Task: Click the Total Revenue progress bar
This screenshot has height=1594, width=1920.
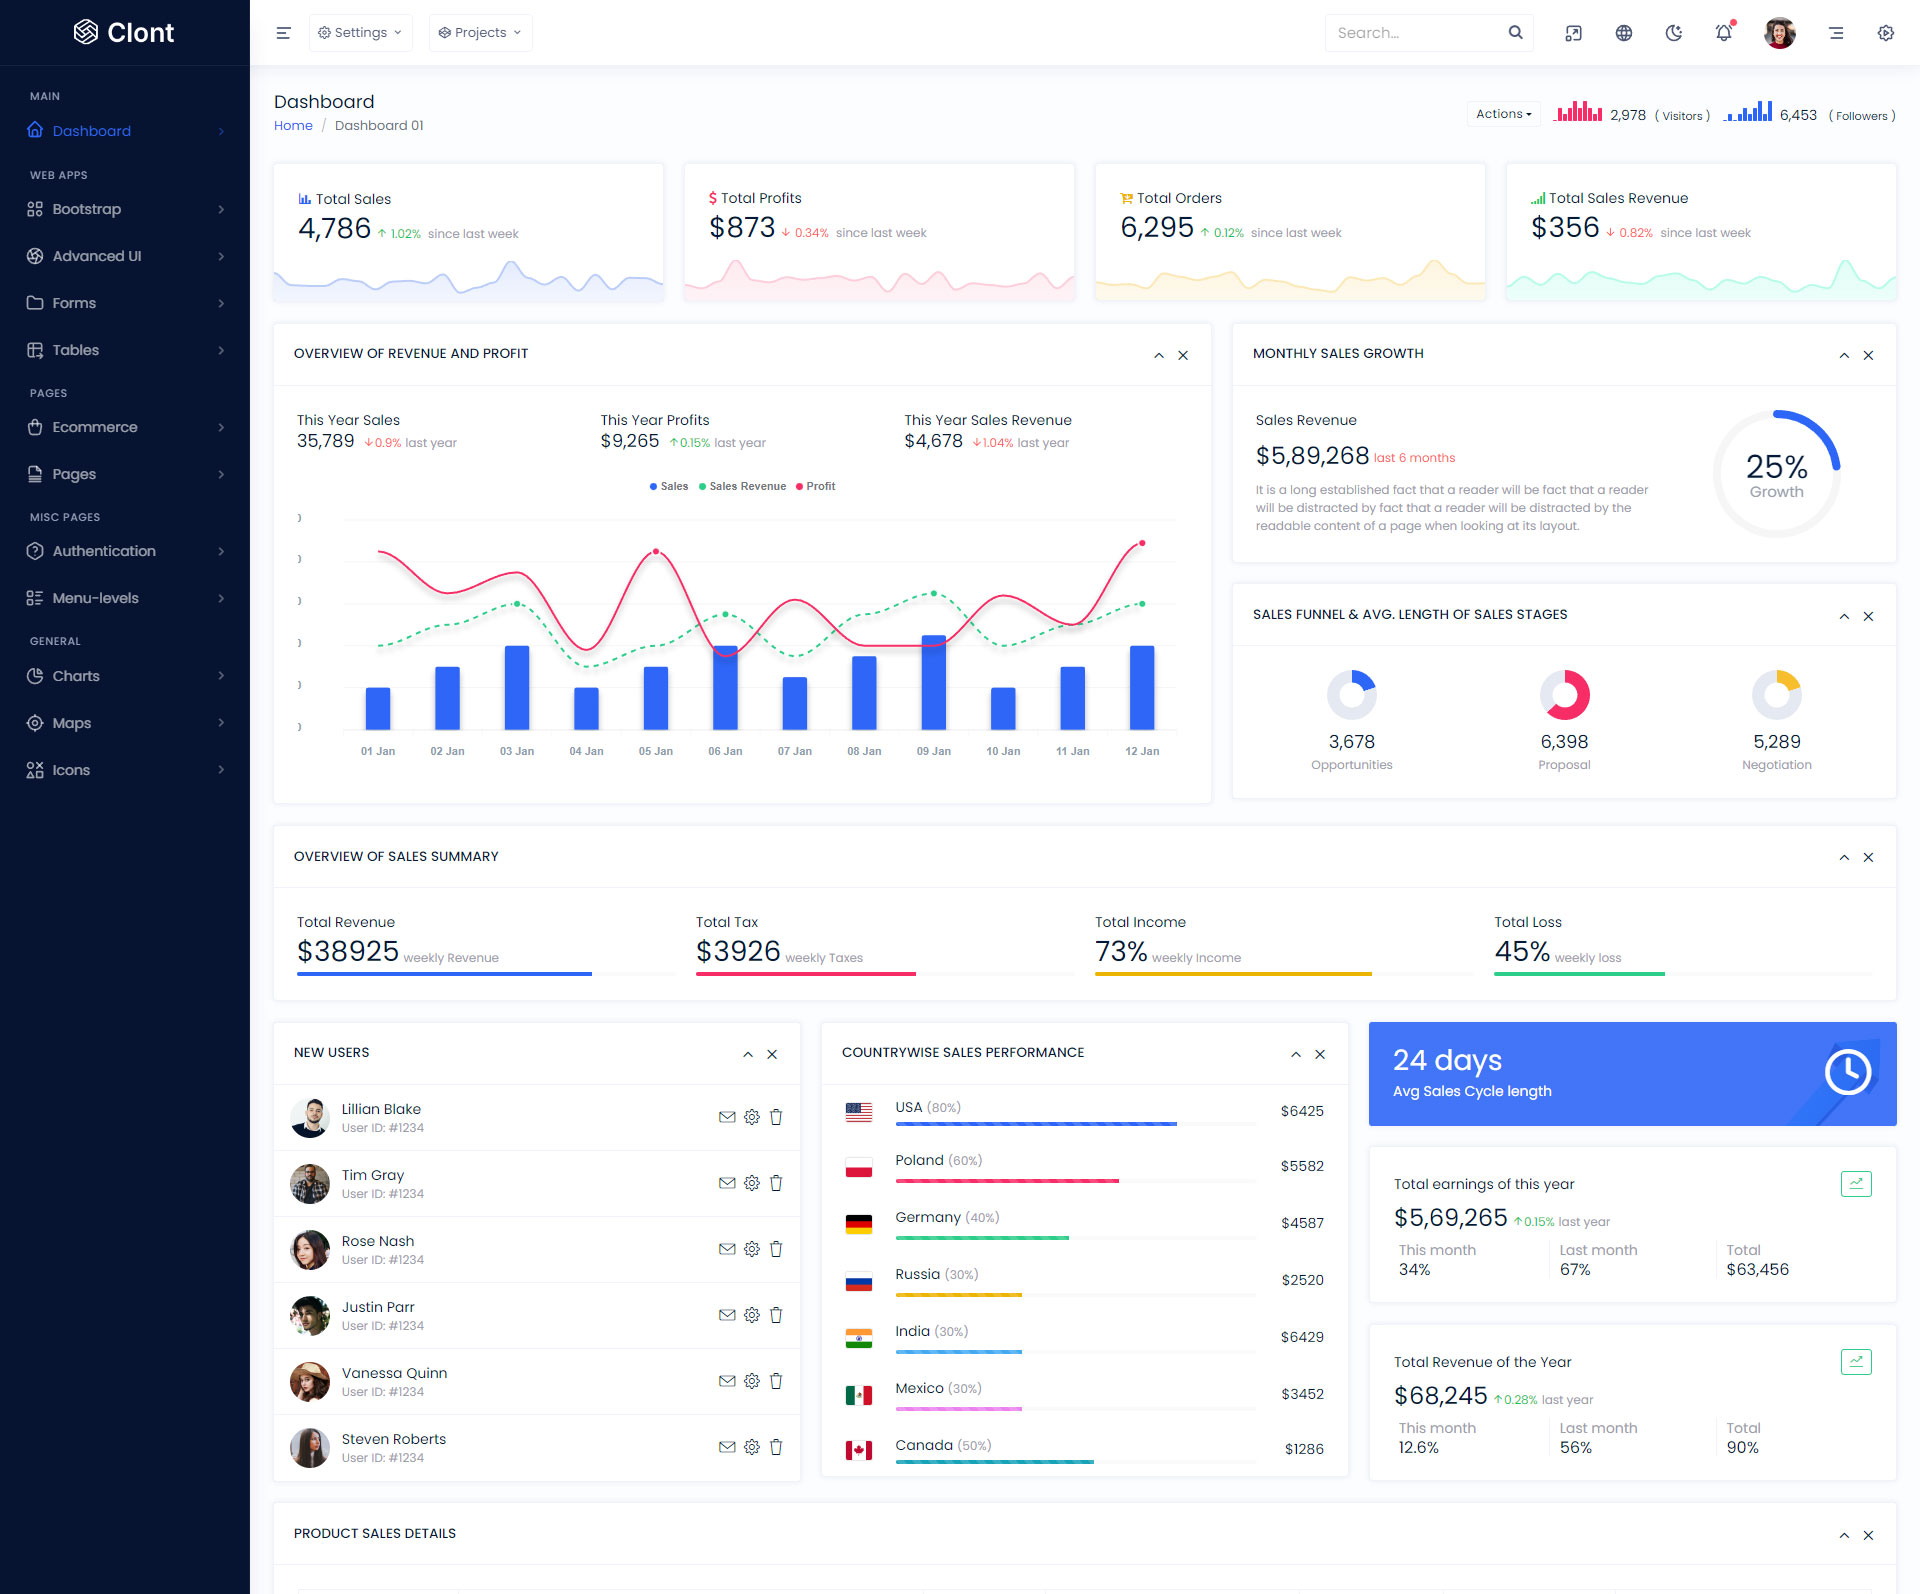Action: coord(445,974)
